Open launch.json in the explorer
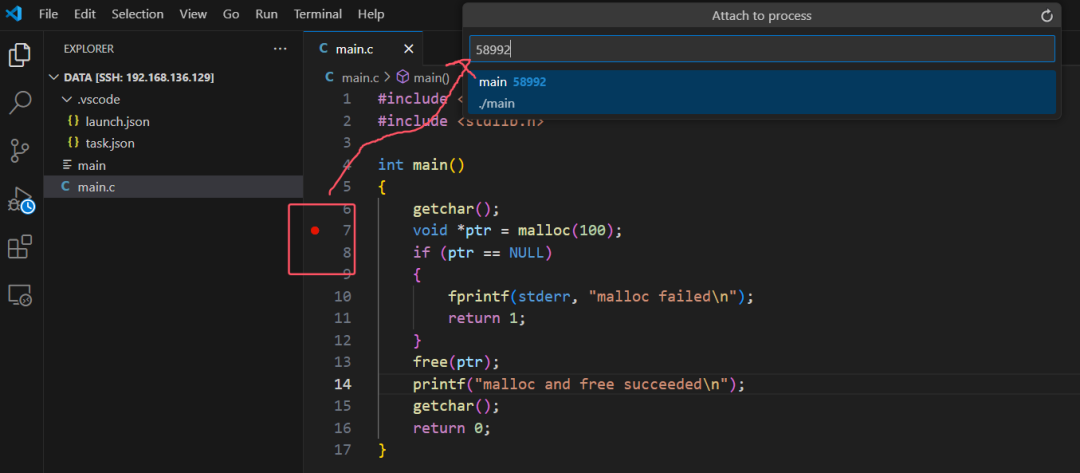This screenshot has width=1080, height=473. (116, 122)
